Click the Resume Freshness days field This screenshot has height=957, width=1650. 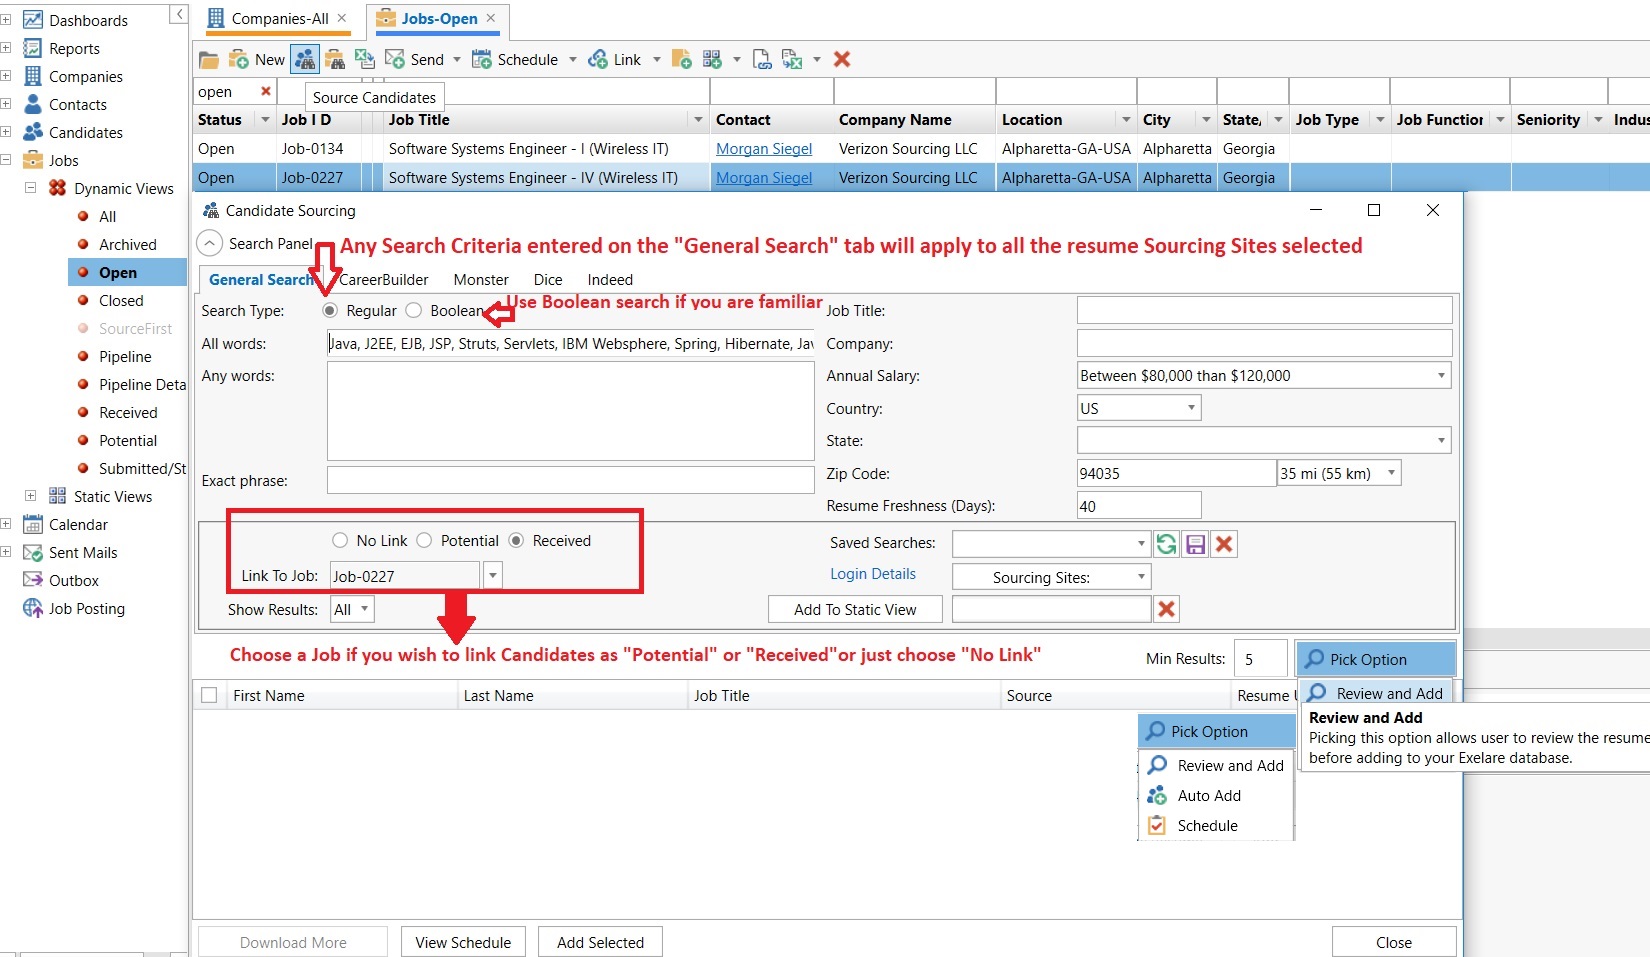tap(1138, 506)
